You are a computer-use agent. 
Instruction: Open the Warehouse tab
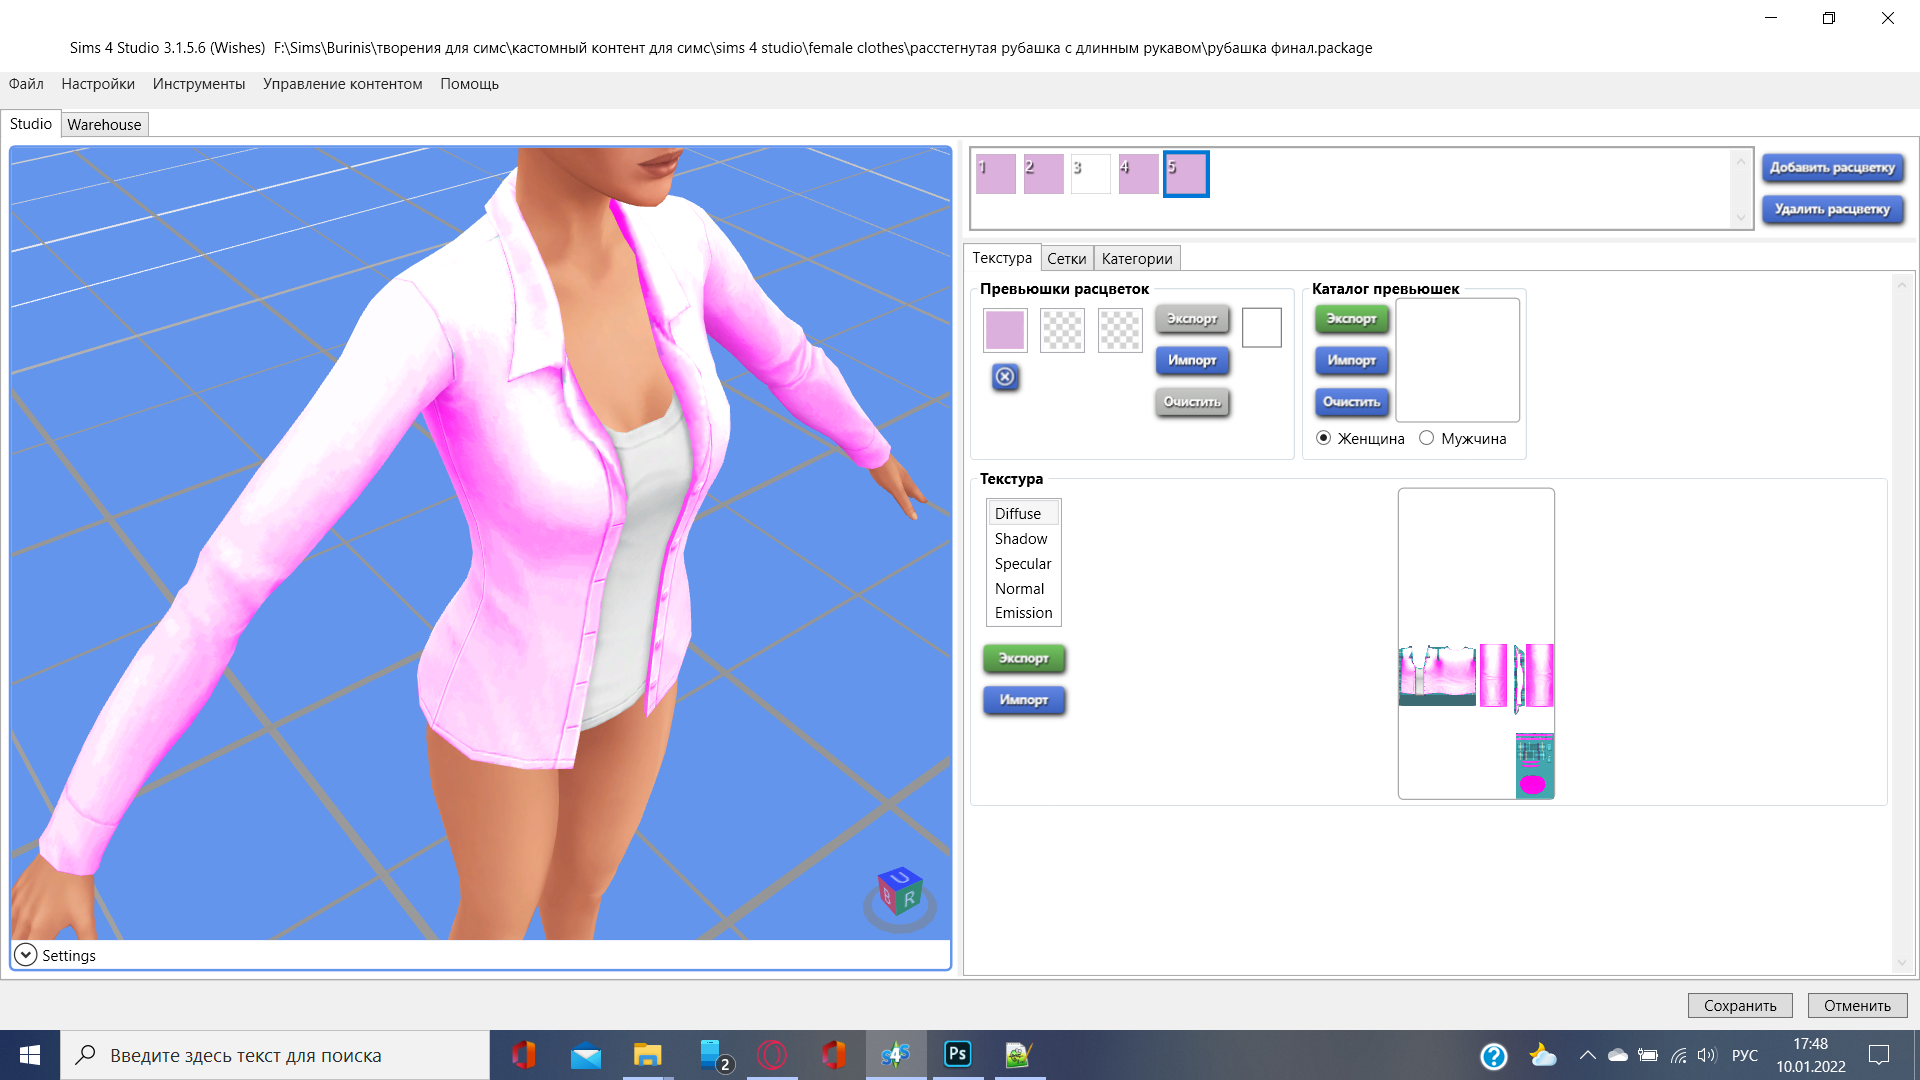104,124
